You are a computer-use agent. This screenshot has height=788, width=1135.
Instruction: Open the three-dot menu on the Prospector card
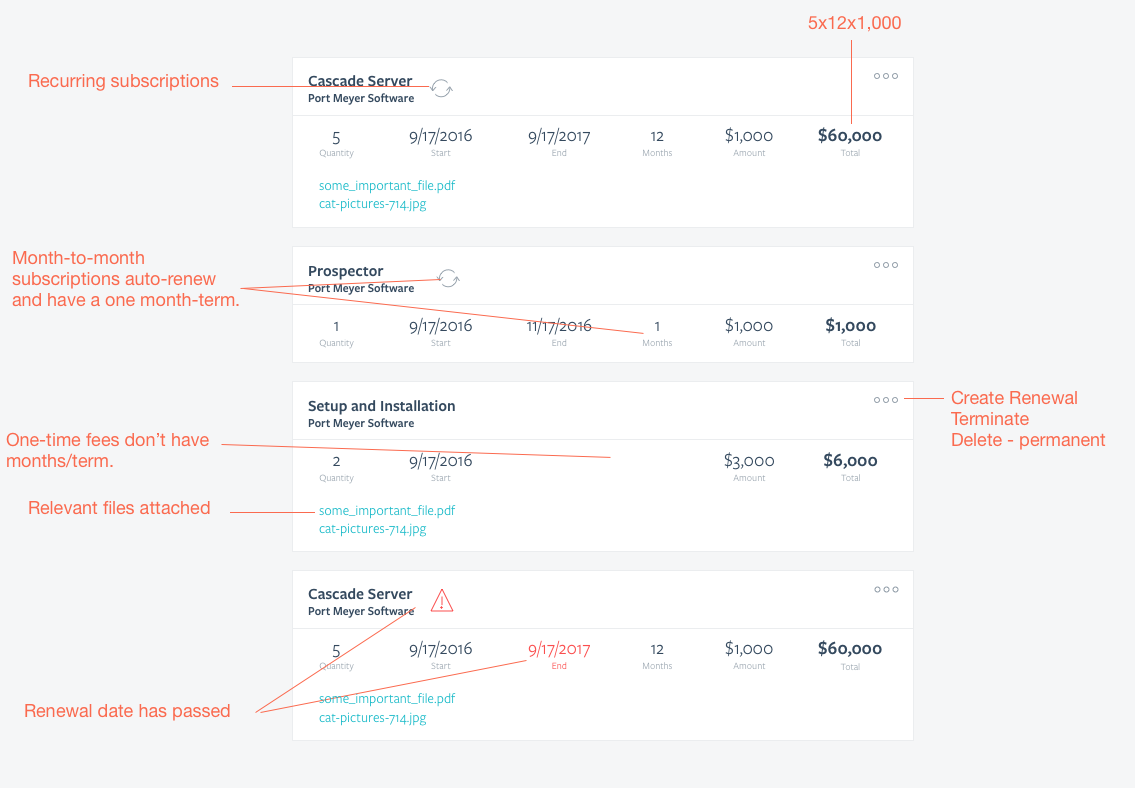[884, 265]
